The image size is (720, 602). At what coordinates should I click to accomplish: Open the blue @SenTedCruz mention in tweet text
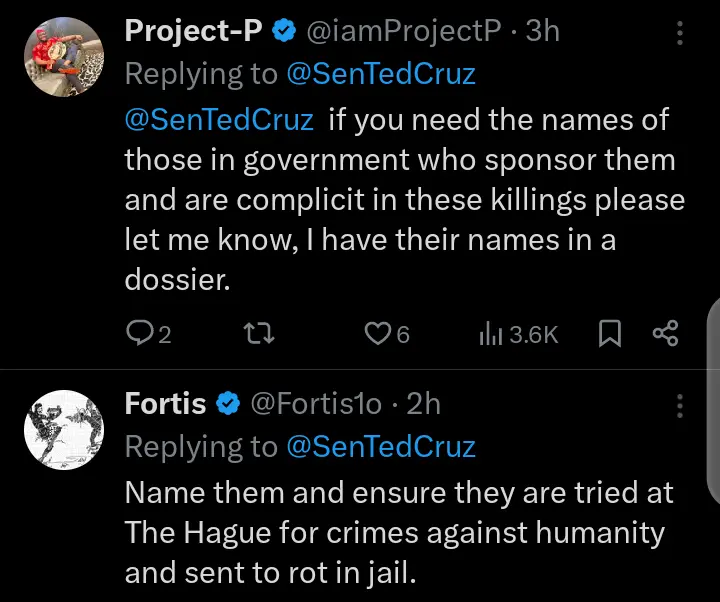pyautogui.click(x=219, y=120)
